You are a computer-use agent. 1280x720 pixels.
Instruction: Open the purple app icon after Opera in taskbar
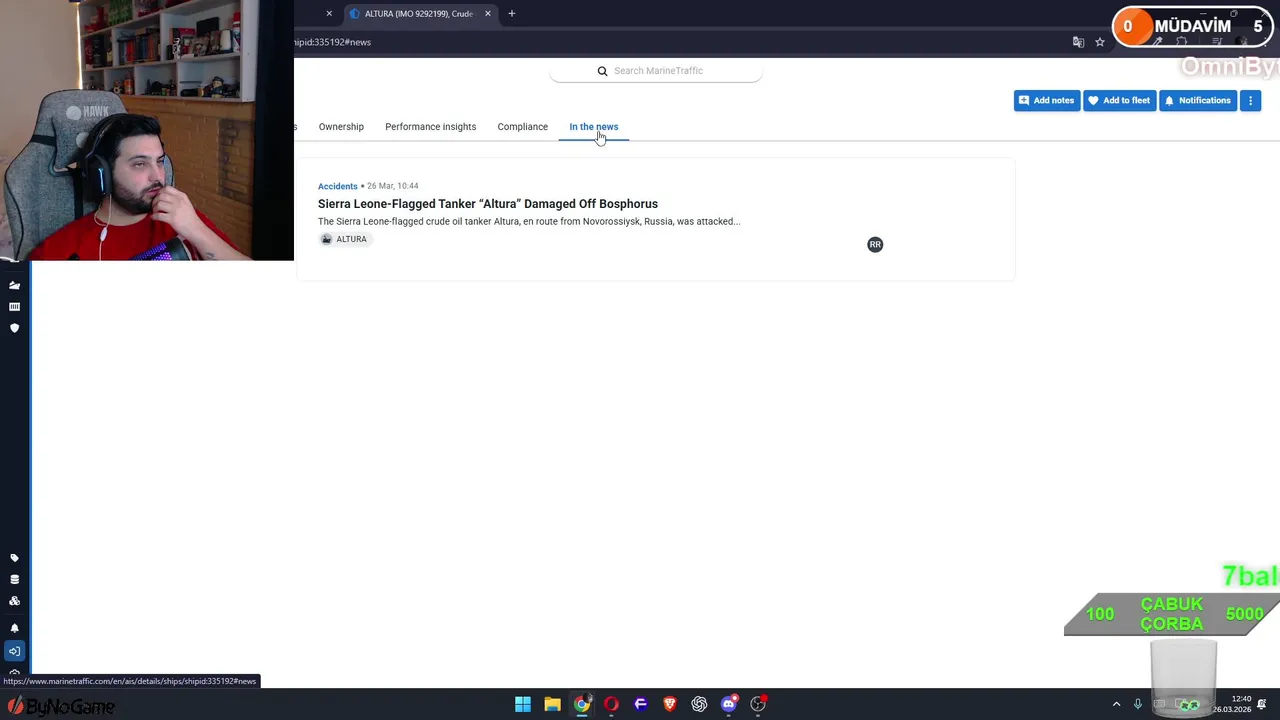[x=641, y=704]
